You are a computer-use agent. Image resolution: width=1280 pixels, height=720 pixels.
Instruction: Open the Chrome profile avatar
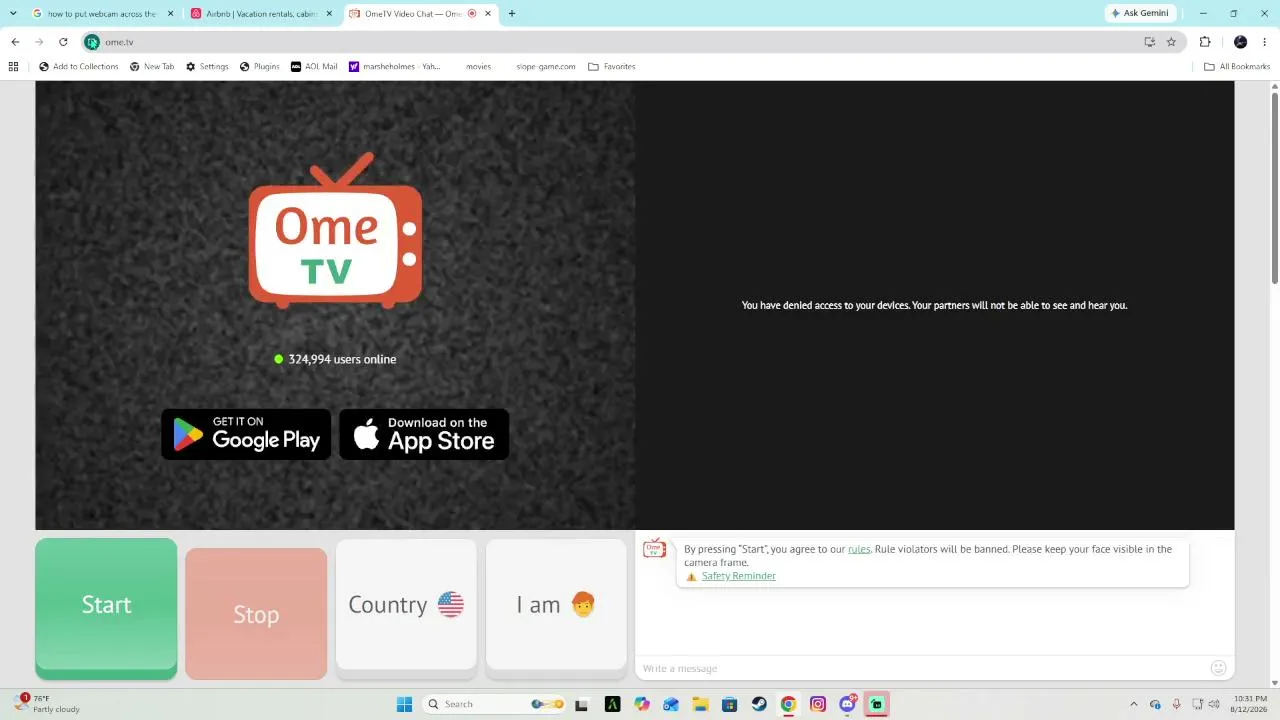pyautogui.click(x=1240, y=42)
